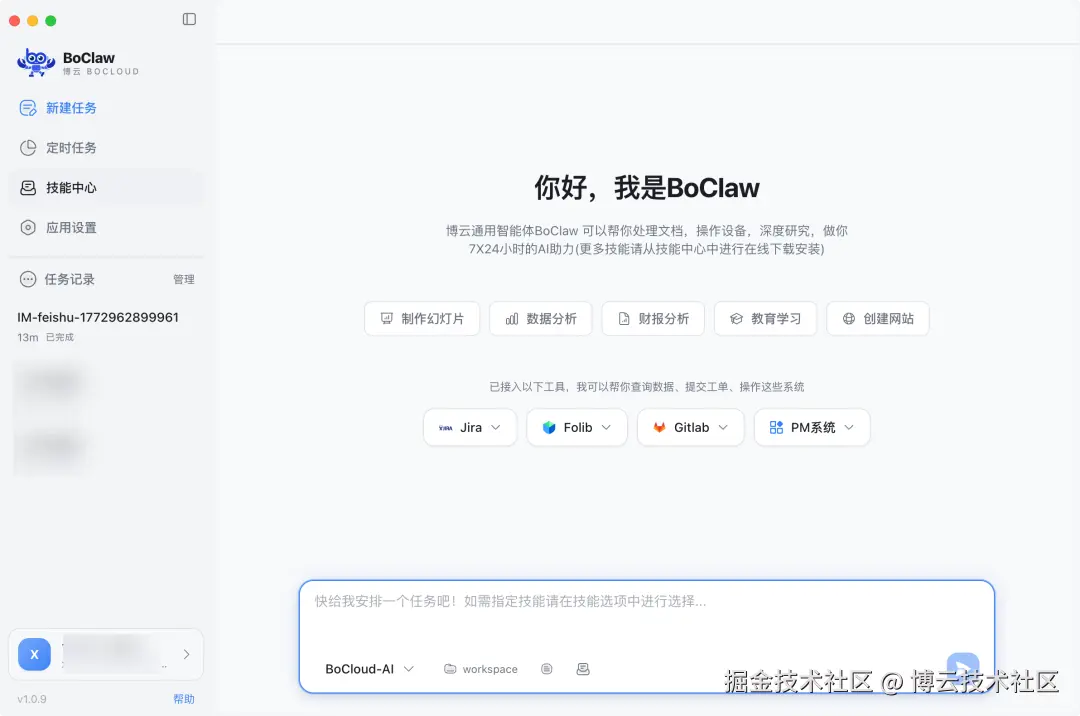Click the v1.0.9 version label
Image resolution: width=1080 pixels, height=716 pixels.
click(32, 699)
